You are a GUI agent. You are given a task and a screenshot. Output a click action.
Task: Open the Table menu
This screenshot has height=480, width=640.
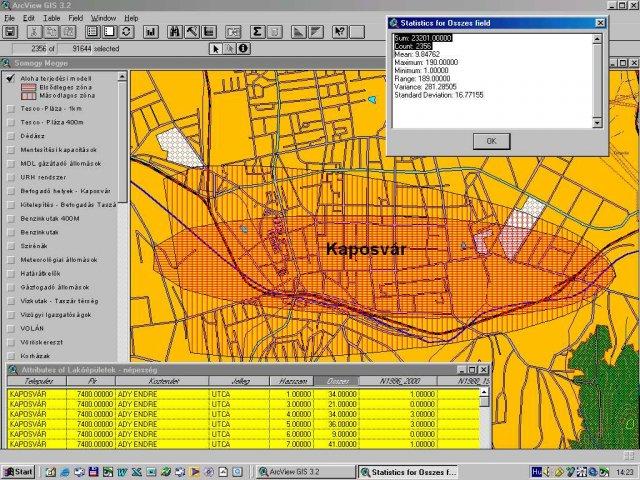tap(50, 18)
